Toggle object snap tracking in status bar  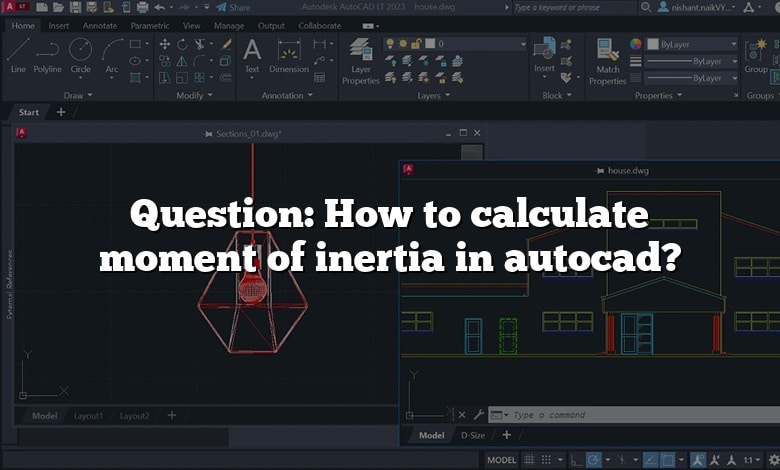[x=650, y=460]
